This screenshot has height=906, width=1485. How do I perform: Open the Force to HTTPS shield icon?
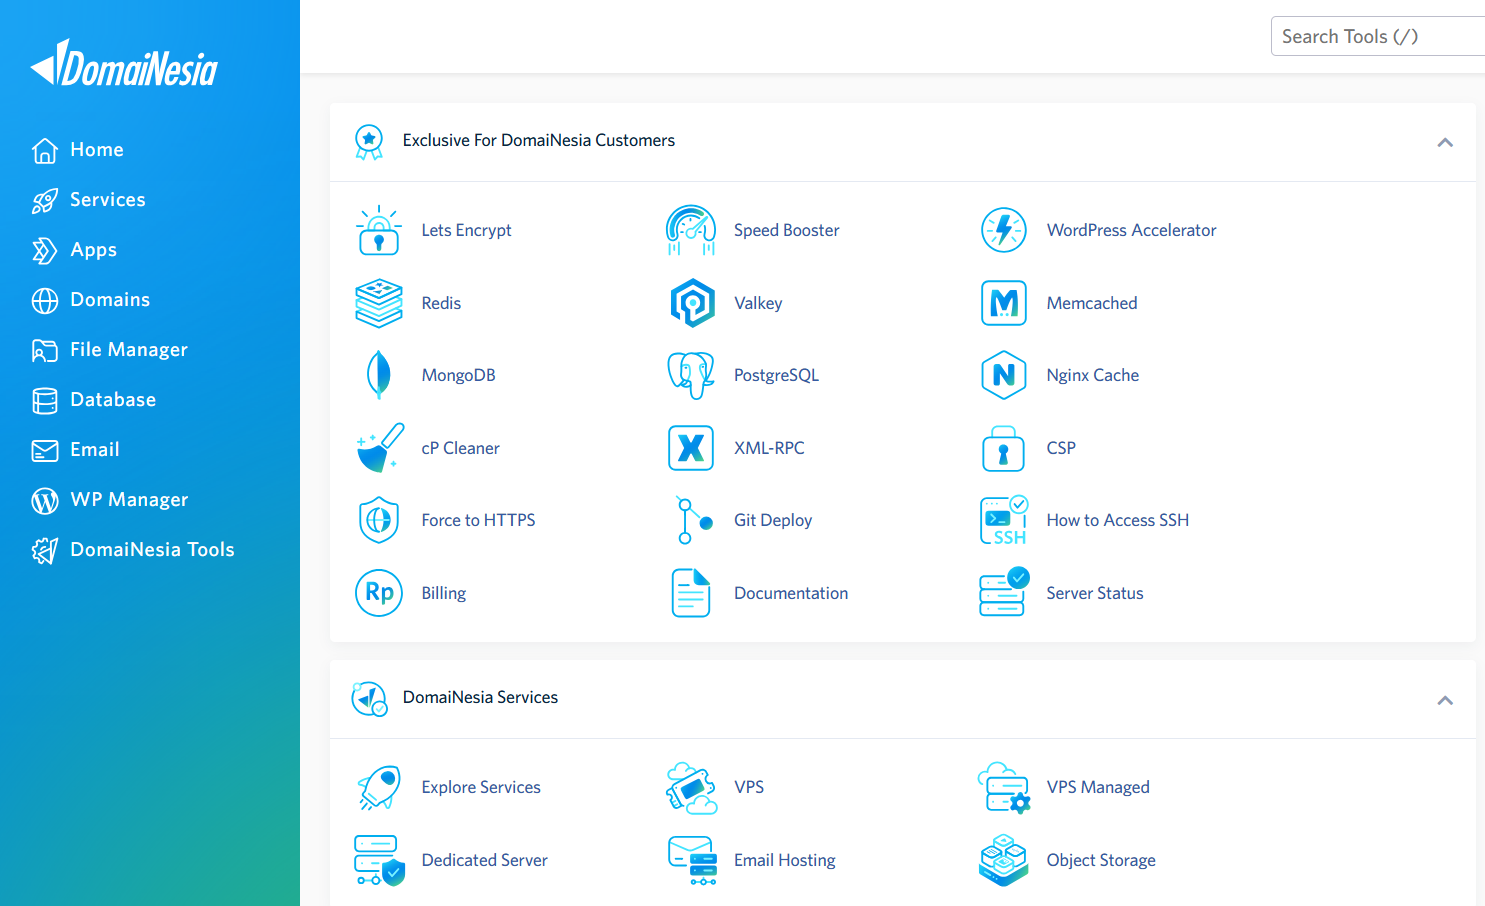point(379,520)
